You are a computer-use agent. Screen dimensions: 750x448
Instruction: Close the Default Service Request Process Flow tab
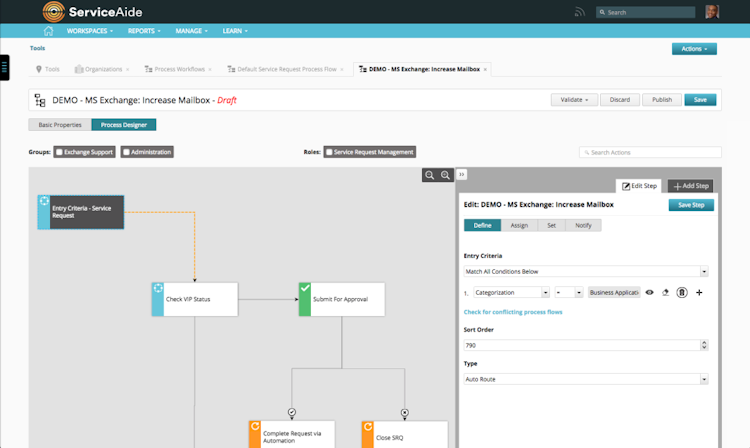point(342,70)
